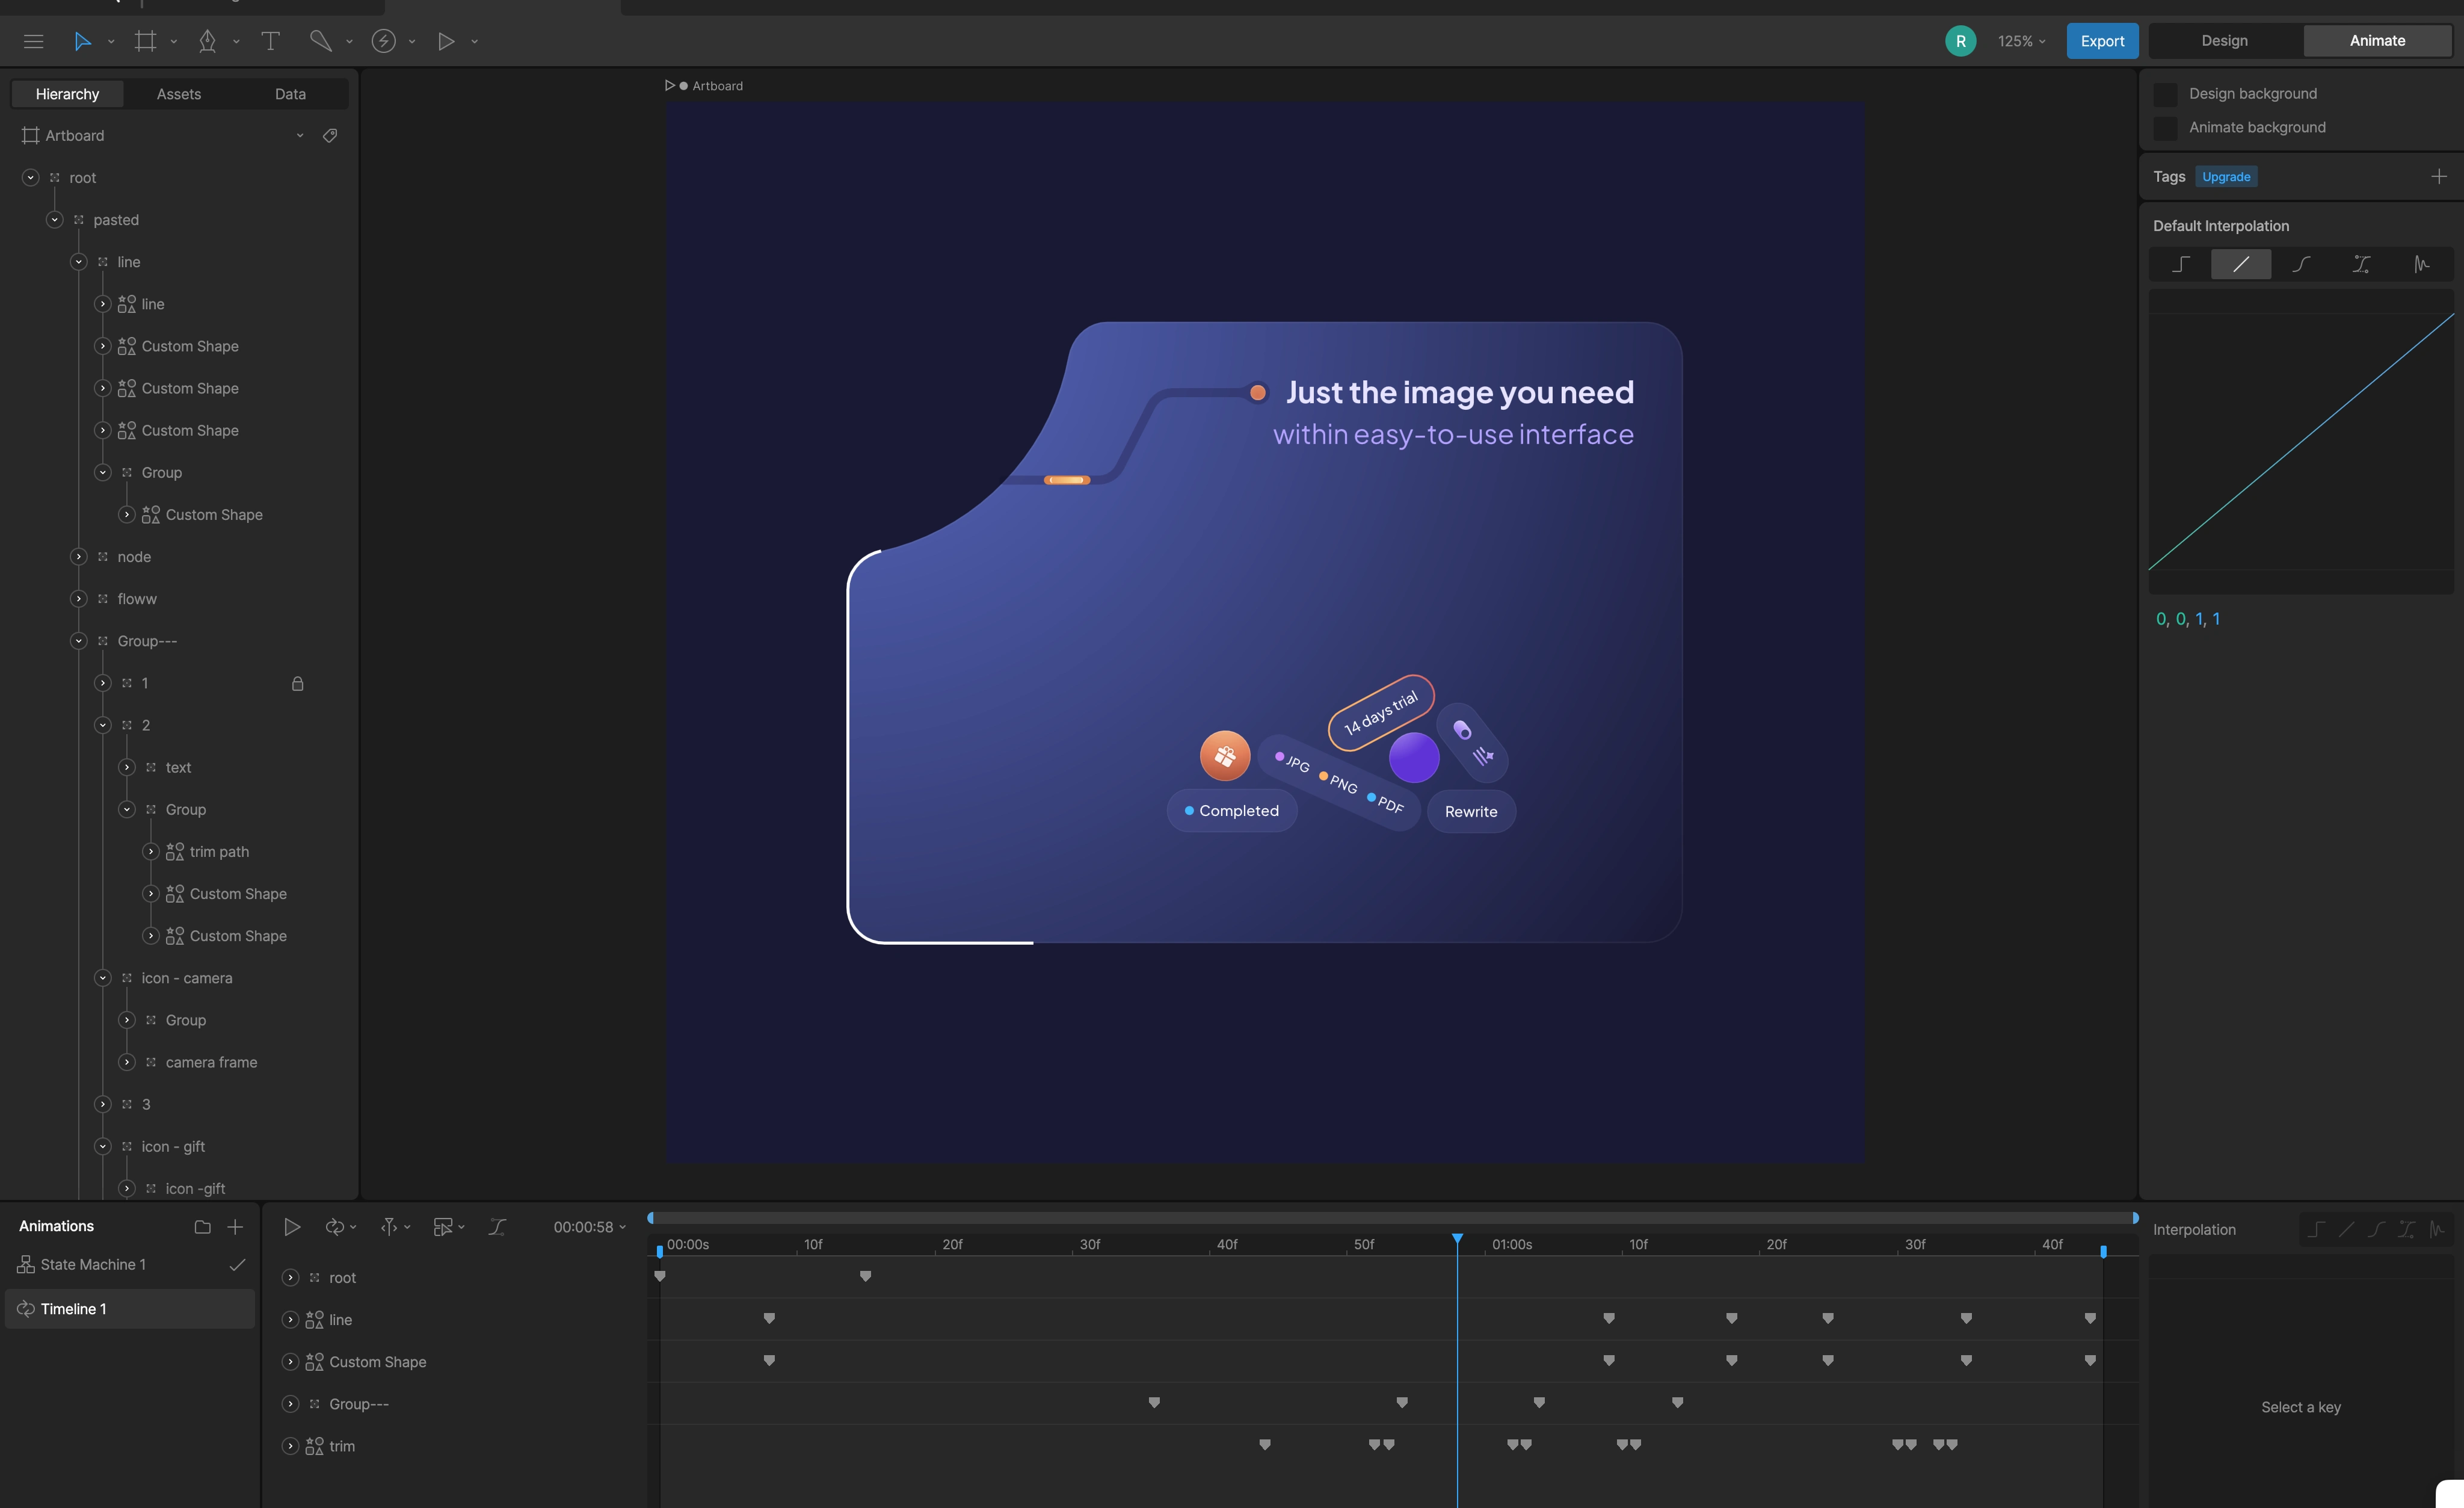Select the text layer in Hierarchy
2464x1508 pixels.
178,768
